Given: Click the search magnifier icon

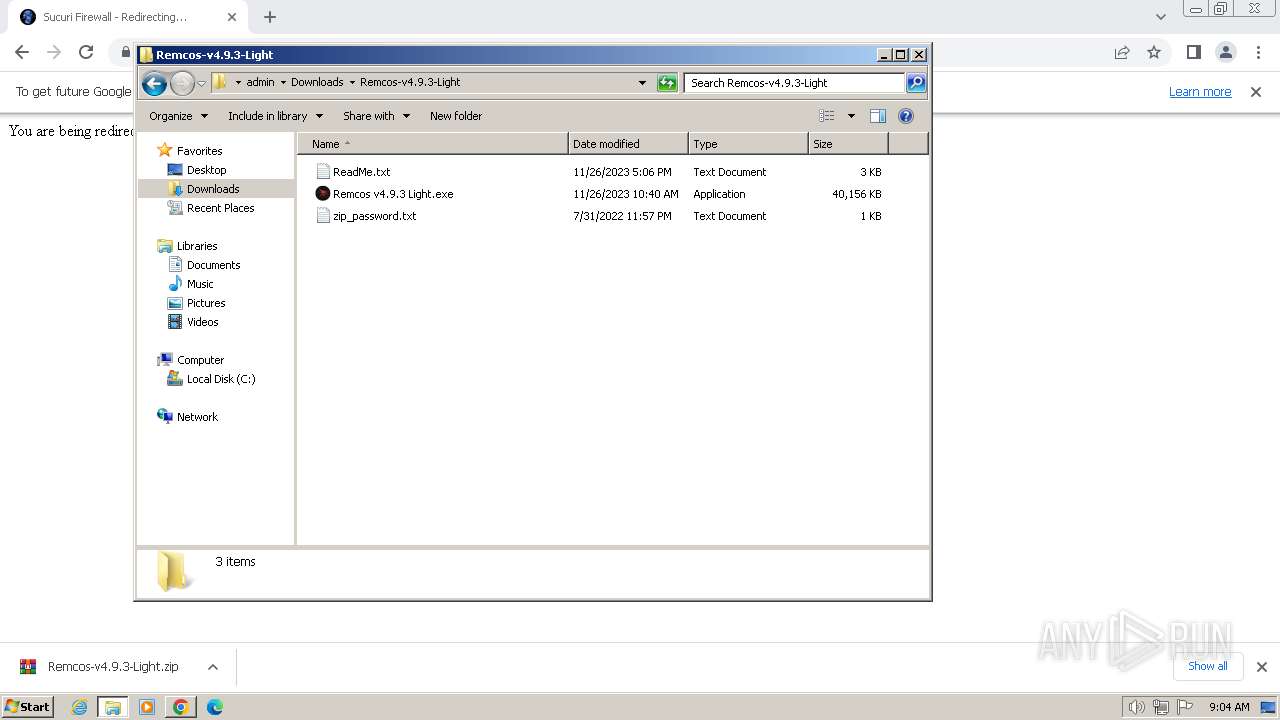Looking at the screenshot, I should [x=916, y=83].
